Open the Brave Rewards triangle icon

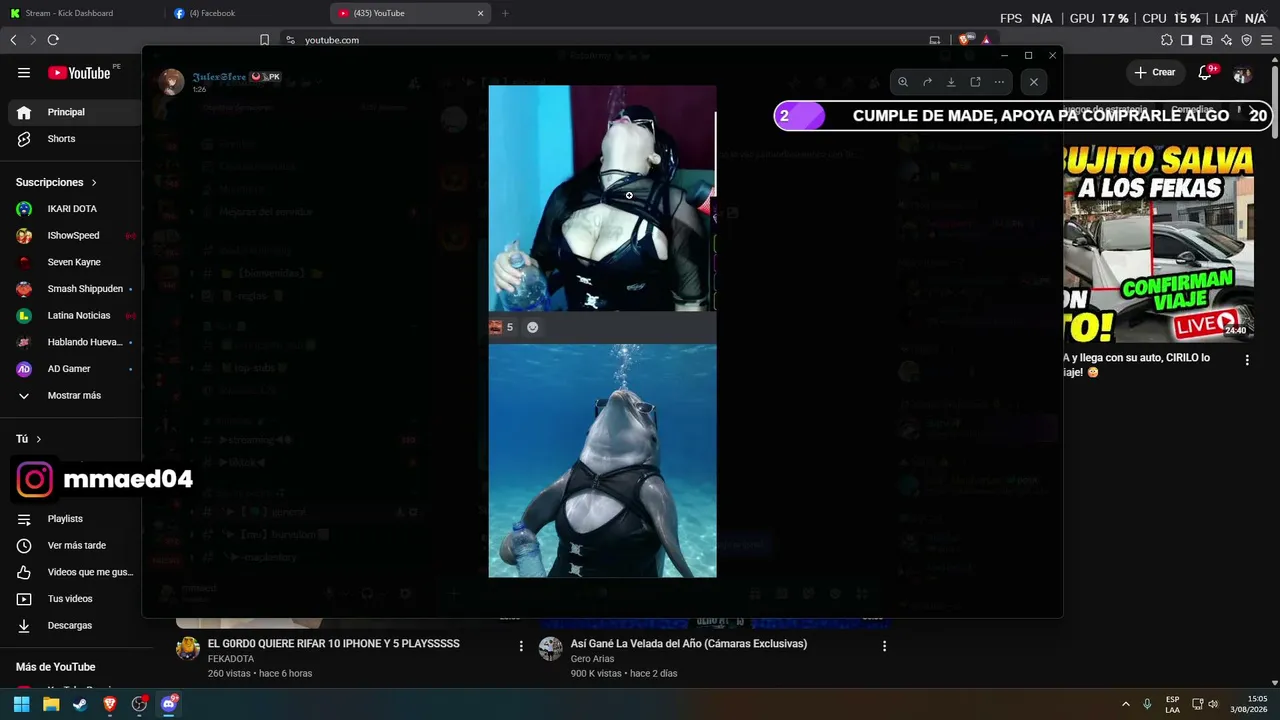986,40
